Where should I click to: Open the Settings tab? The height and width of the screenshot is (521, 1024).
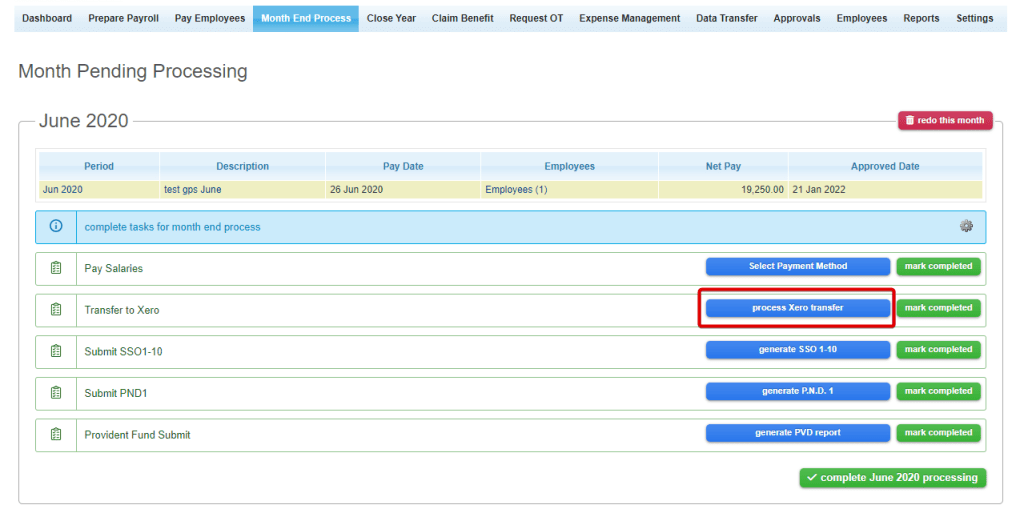pos(974,18)
